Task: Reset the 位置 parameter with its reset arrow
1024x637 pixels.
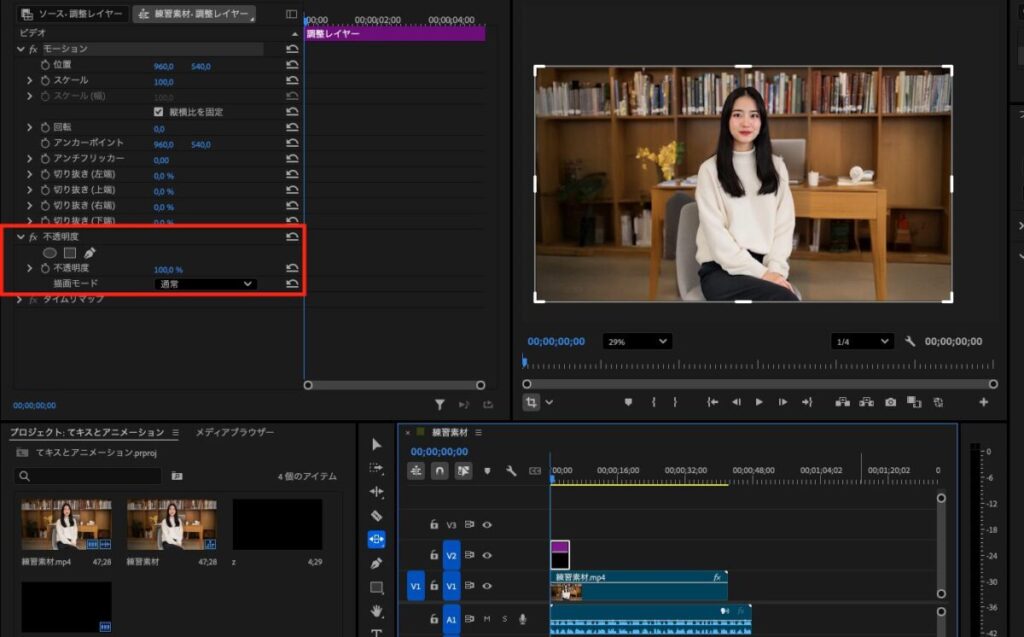Action: [x=292, y=66]
